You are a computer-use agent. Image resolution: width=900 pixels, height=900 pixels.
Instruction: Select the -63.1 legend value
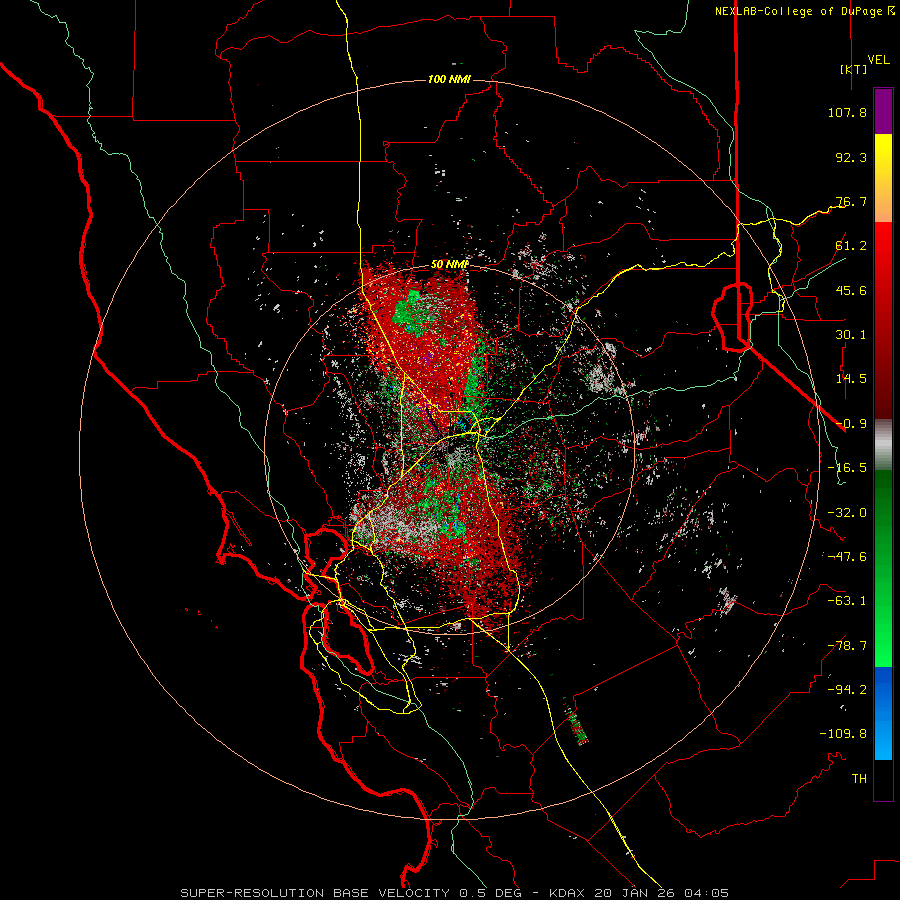pos(847,601)
